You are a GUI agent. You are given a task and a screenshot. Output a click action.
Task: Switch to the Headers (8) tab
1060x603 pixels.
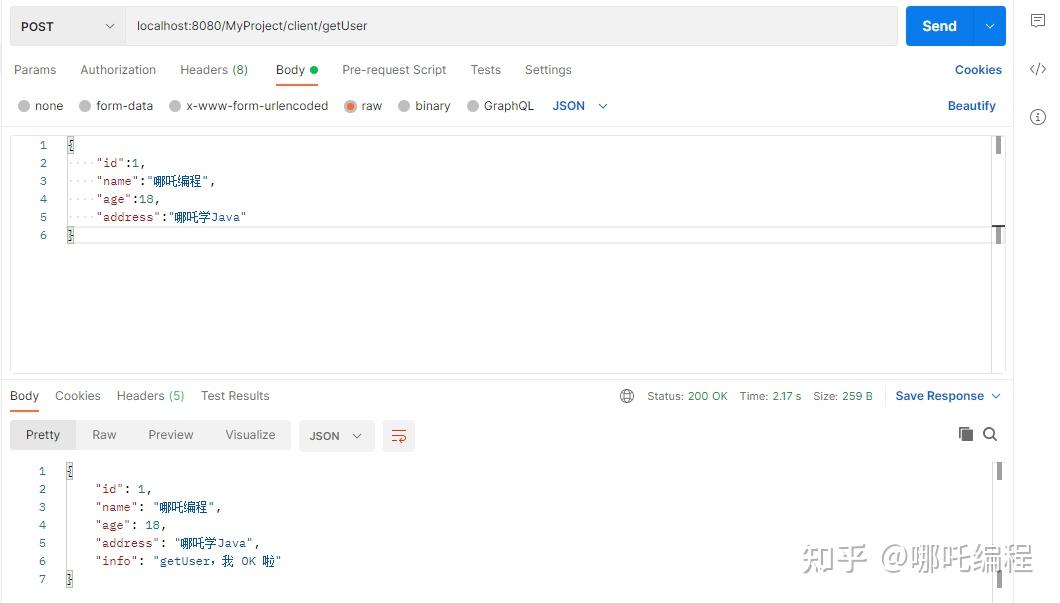[x=213, y=70]
